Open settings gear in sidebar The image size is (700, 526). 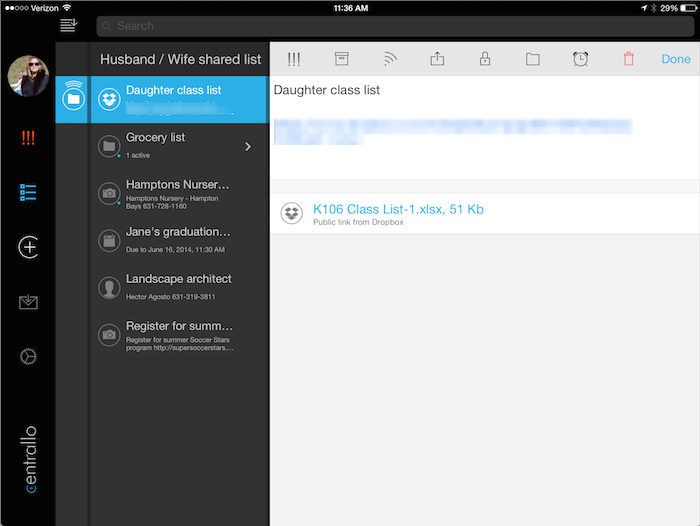coord(28,356)
